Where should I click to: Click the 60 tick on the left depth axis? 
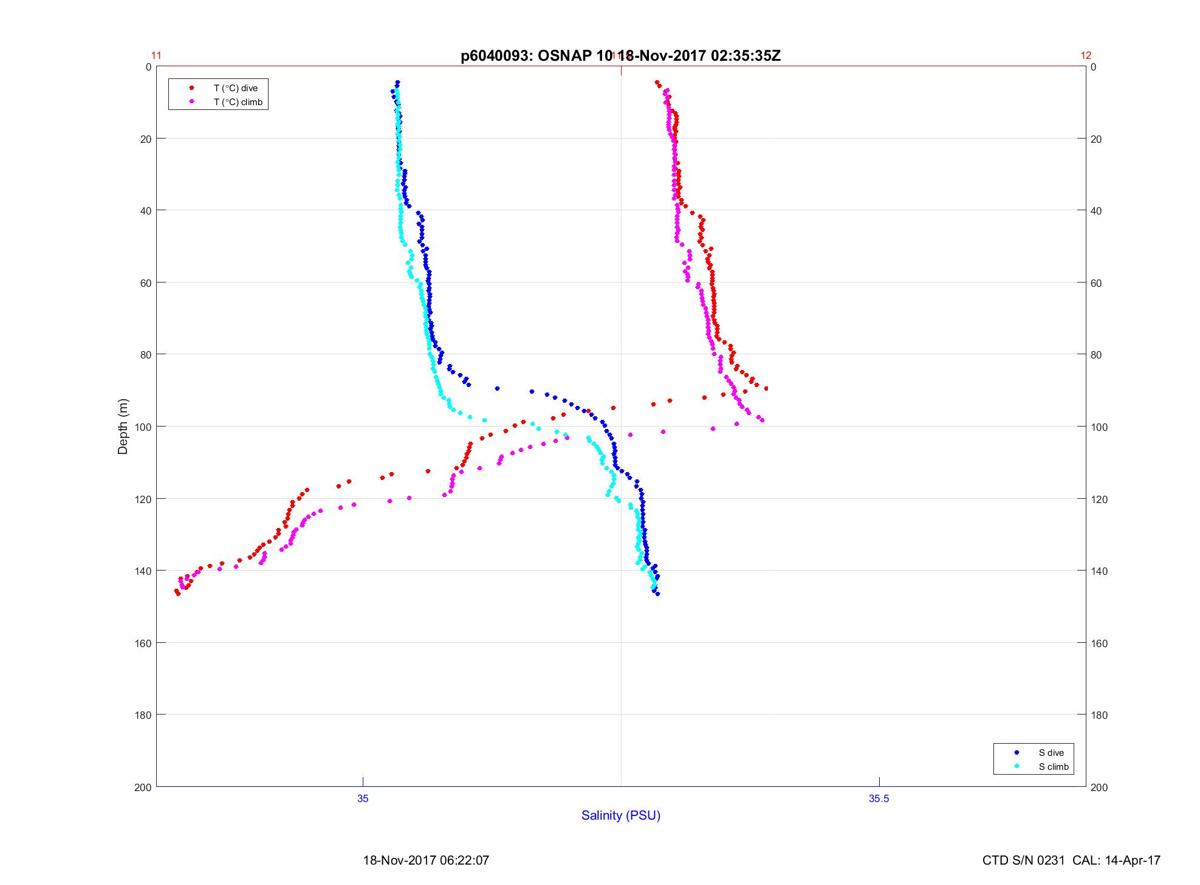pos(145,283)
